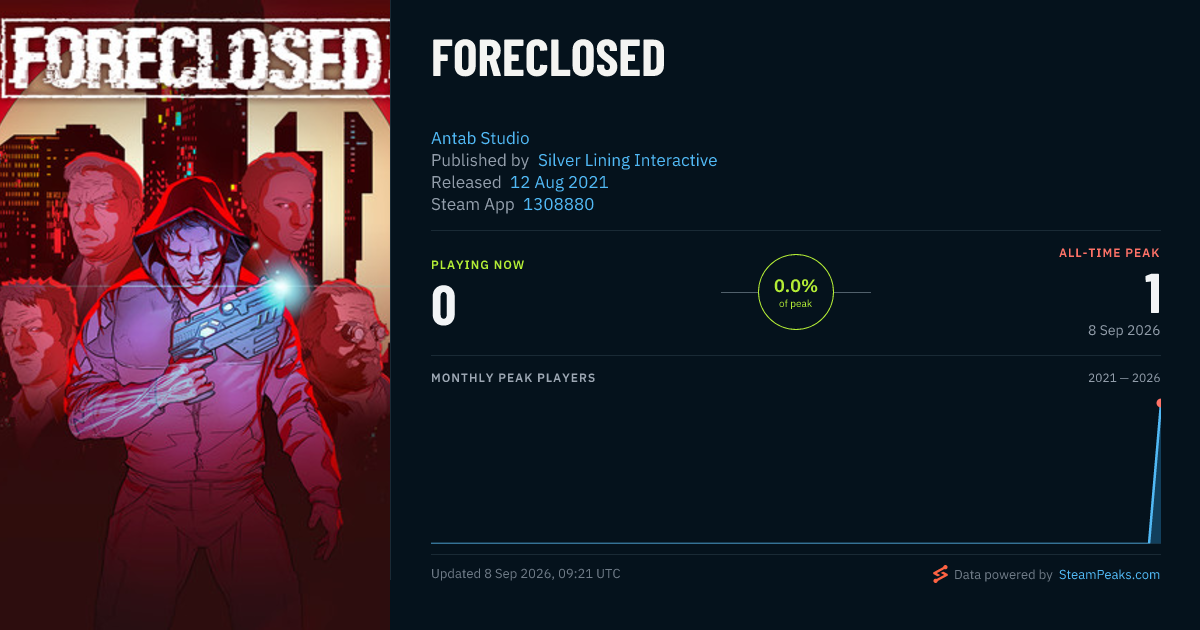The height and width of the screenshot is (630, 1200).
Task: Click the 2021 — 2026 chart range label
Action: (1124, 378)
